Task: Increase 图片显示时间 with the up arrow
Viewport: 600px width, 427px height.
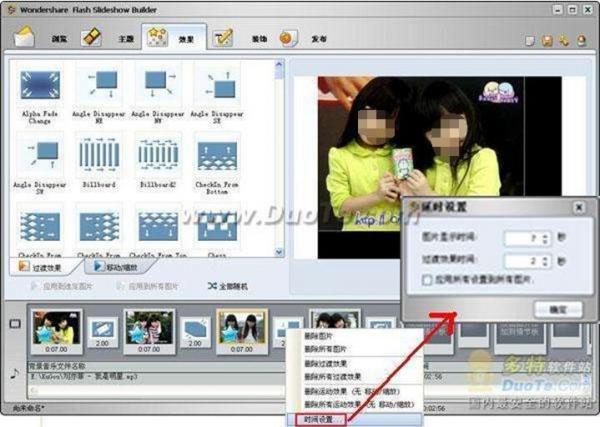Action: point(546,235)
